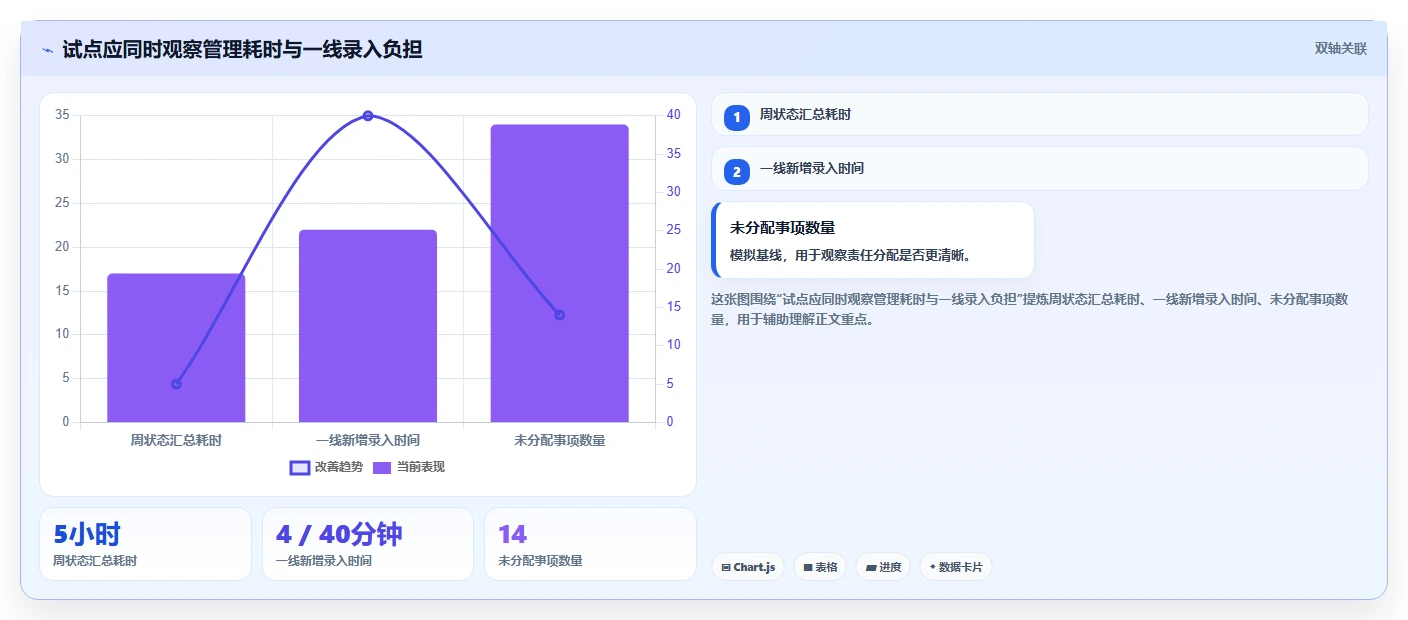Viewport: 1408px width, 620px height.
Task: Click the 进度 tag
Action: (883, 567)
